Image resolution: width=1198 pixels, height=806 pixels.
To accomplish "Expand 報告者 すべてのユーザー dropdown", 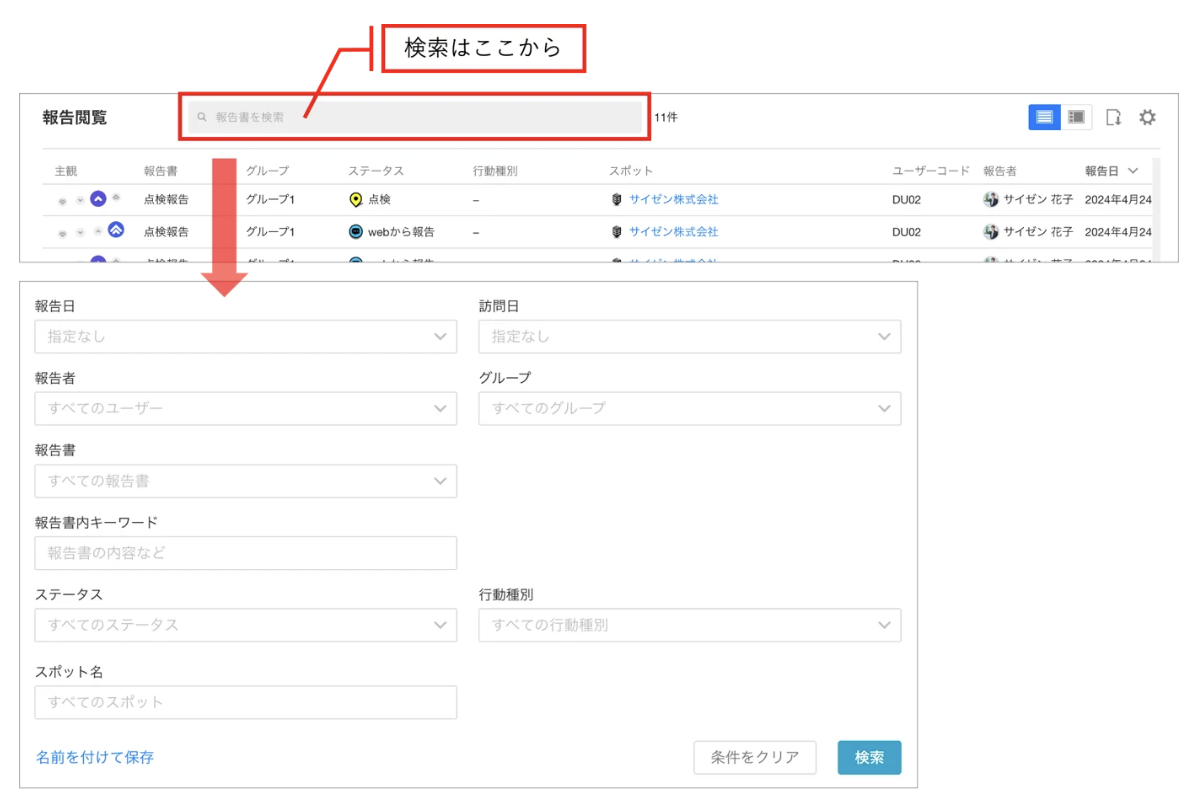I will point(245,409).
